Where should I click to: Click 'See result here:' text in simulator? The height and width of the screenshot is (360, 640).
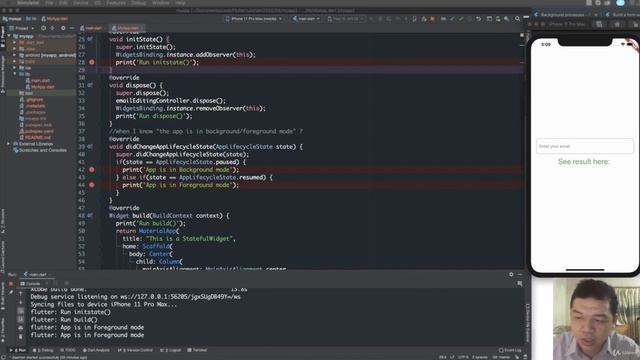pyautogui.click(x=584, y=162)
